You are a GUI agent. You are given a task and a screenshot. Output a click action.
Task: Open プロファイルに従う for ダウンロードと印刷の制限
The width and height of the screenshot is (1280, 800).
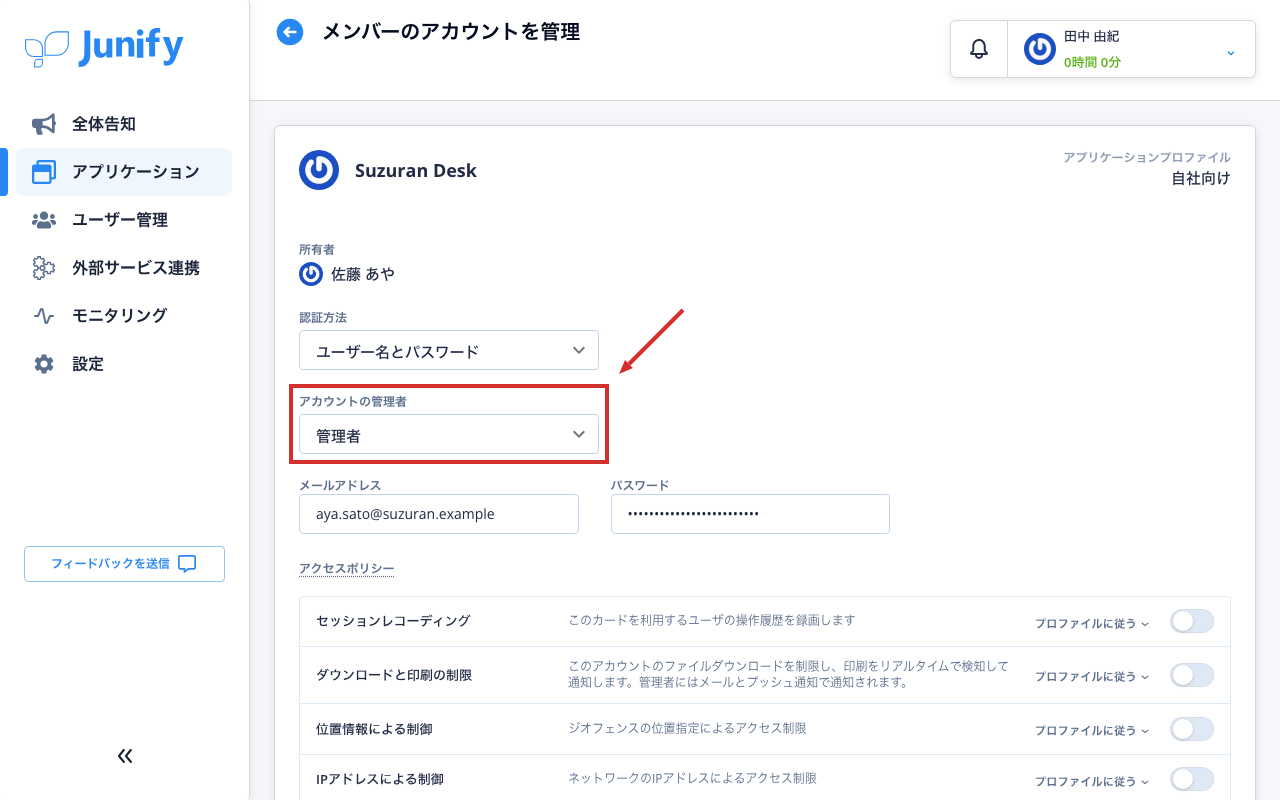coord(1092,676)
